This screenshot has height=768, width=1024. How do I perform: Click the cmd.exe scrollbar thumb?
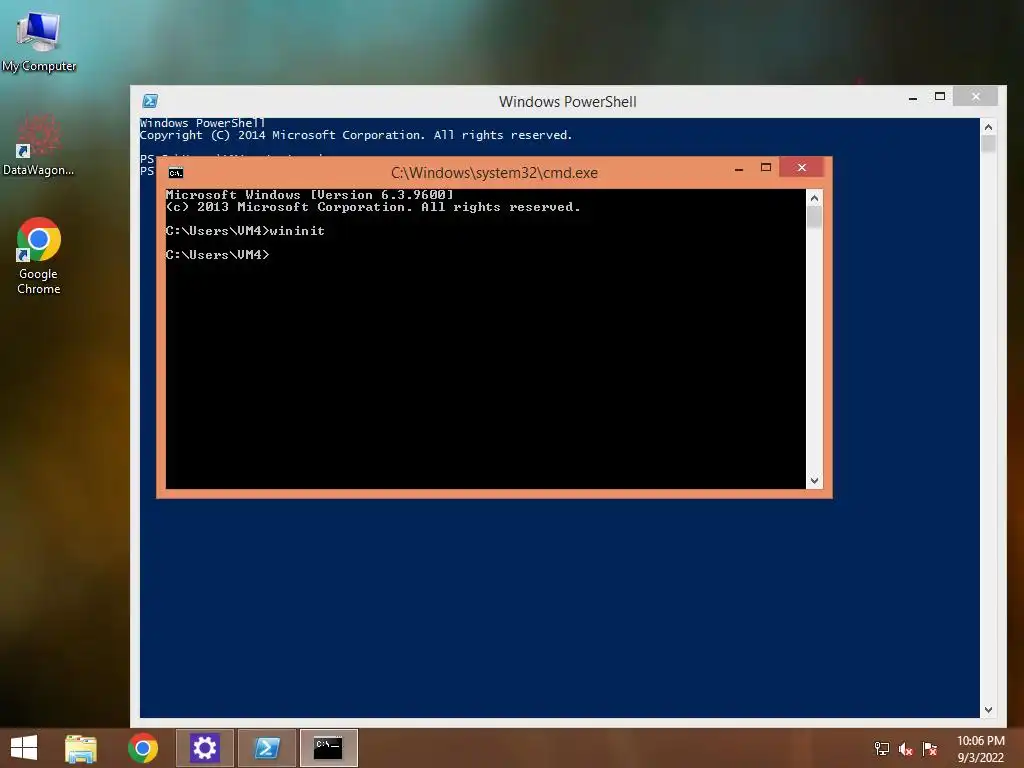[x=814, y=217]
